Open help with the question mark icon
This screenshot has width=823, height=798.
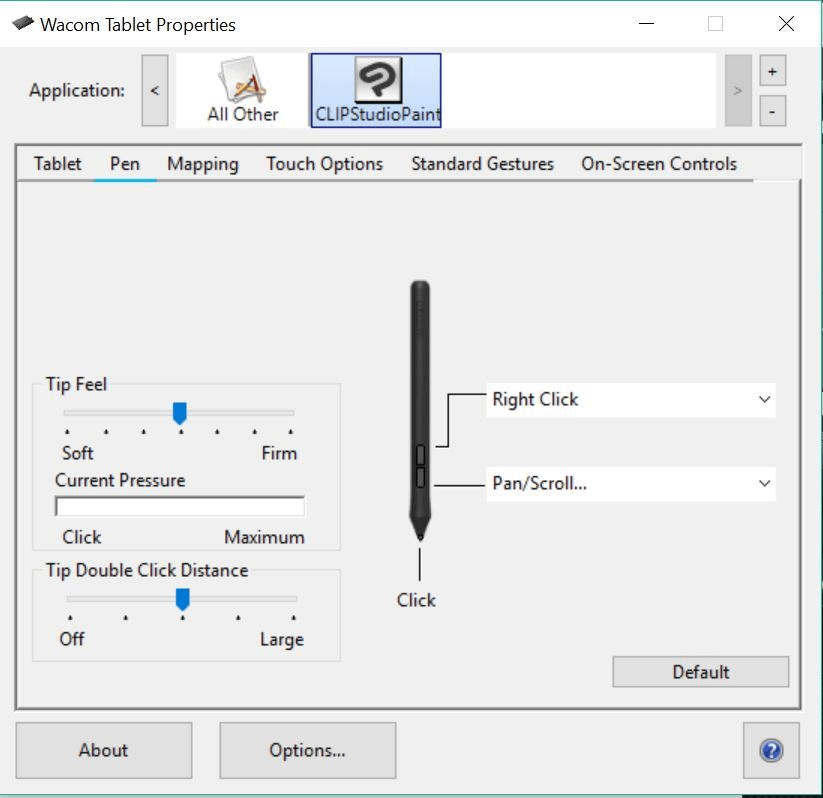(x=771, y=750)
